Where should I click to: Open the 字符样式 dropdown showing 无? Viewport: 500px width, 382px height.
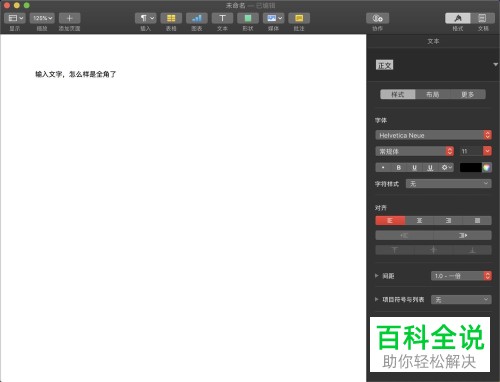(x=448, y=183)
